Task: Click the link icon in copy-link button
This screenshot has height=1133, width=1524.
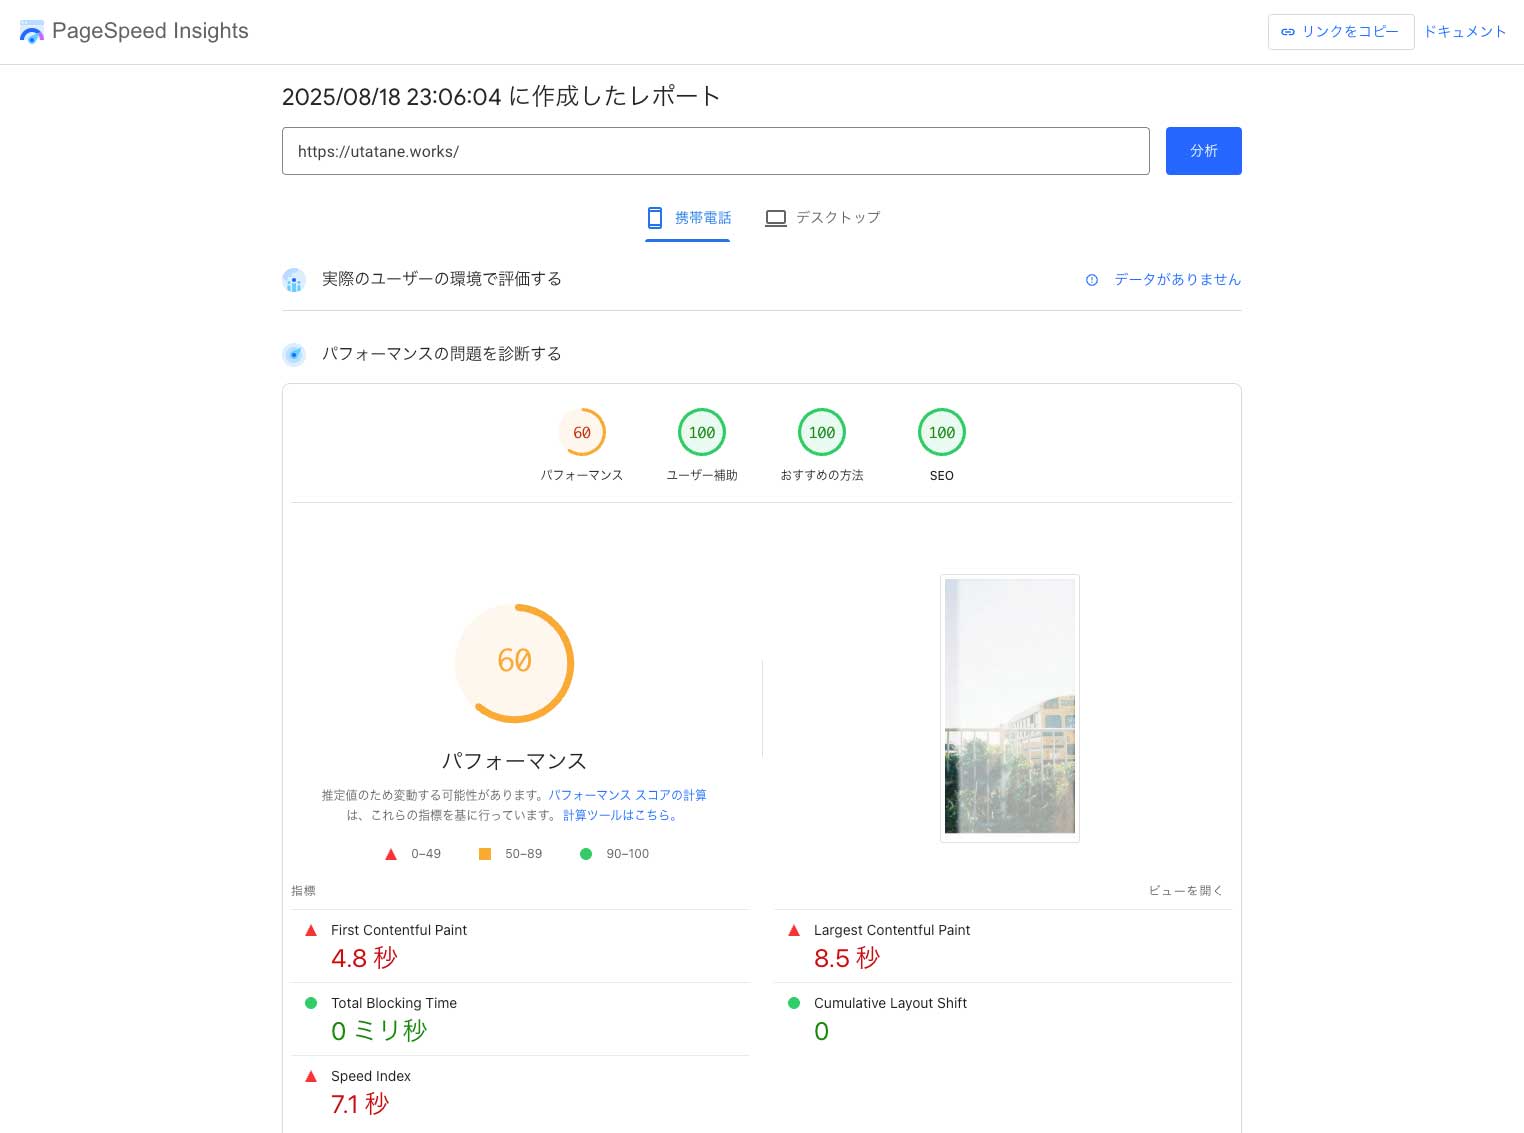Action: coord(1288,32)
